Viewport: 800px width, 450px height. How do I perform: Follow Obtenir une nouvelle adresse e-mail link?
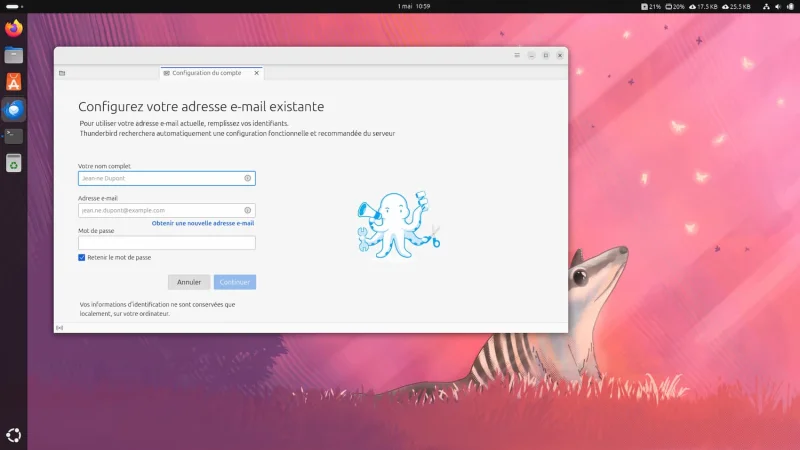[203, 223]
